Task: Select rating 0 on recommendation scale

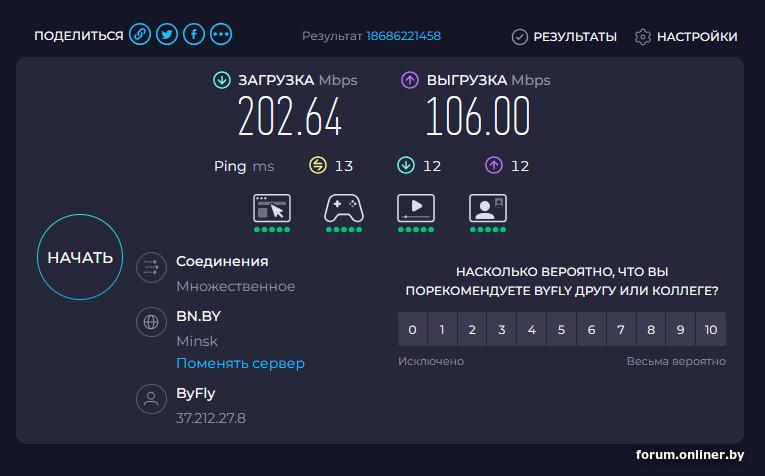Action: (x=412, y=329)
